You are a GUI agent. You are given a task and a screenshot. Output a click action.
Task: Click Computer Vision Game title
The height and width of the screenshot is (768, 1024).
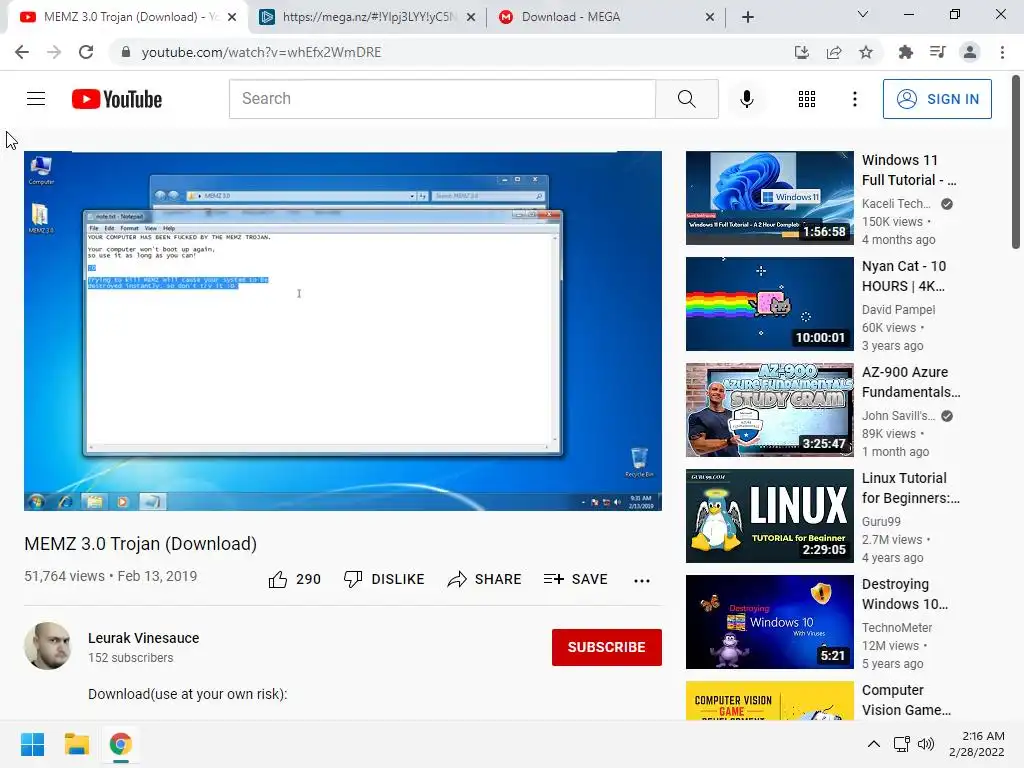tap(906, 700)
